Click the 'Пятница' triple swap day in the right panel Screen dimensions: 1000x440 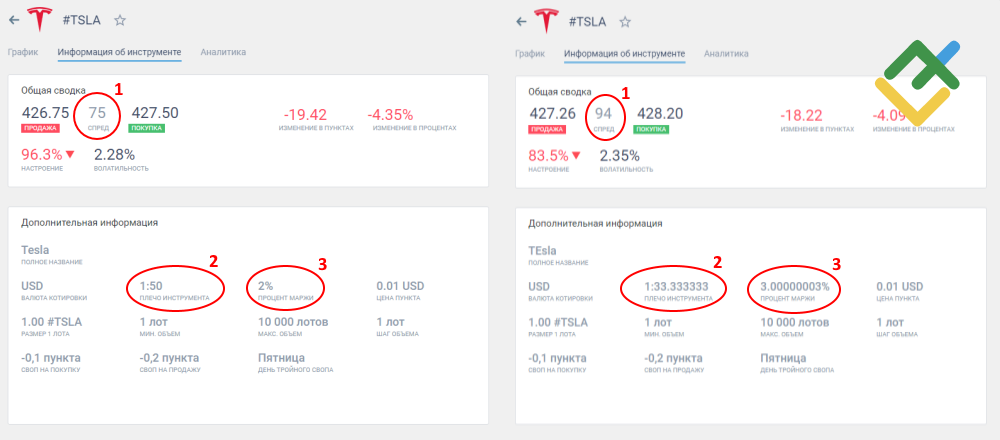(783, 359)
